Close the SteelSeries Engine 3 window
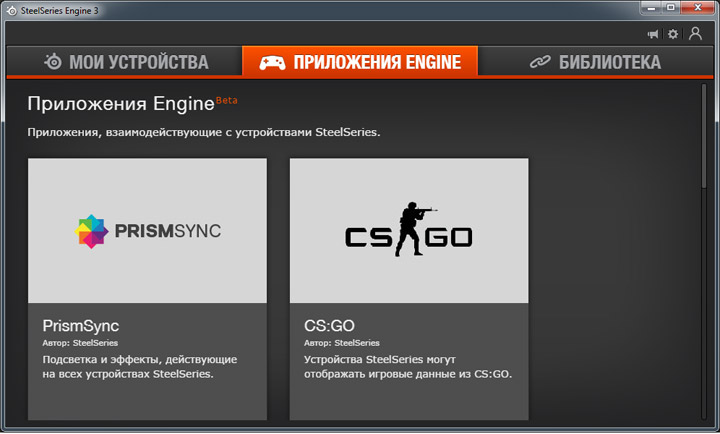 [x=698, y=7]
